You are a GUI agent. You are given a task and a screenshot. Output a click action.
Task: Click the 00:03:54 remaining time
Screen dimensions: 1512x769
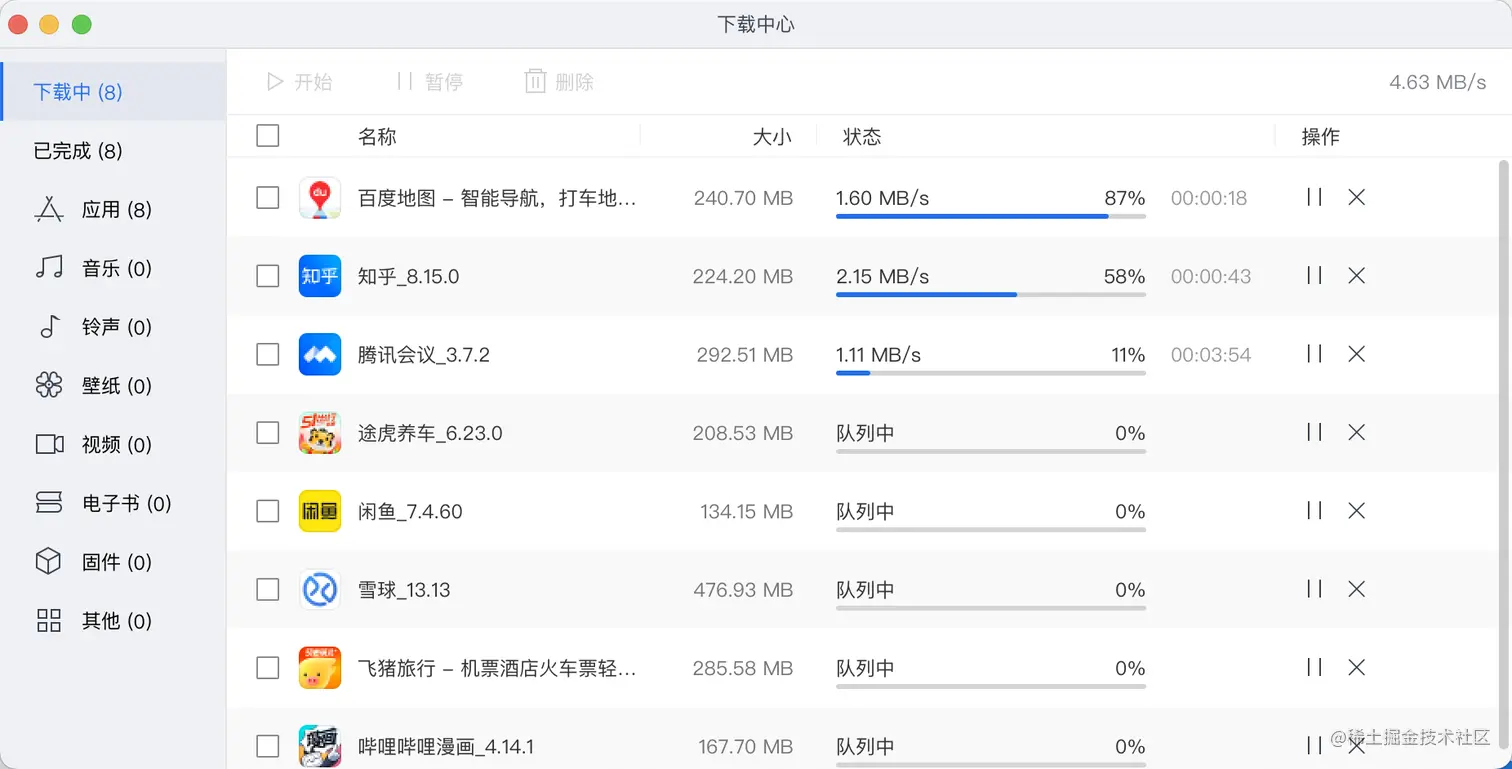(x=1211, y=355)
